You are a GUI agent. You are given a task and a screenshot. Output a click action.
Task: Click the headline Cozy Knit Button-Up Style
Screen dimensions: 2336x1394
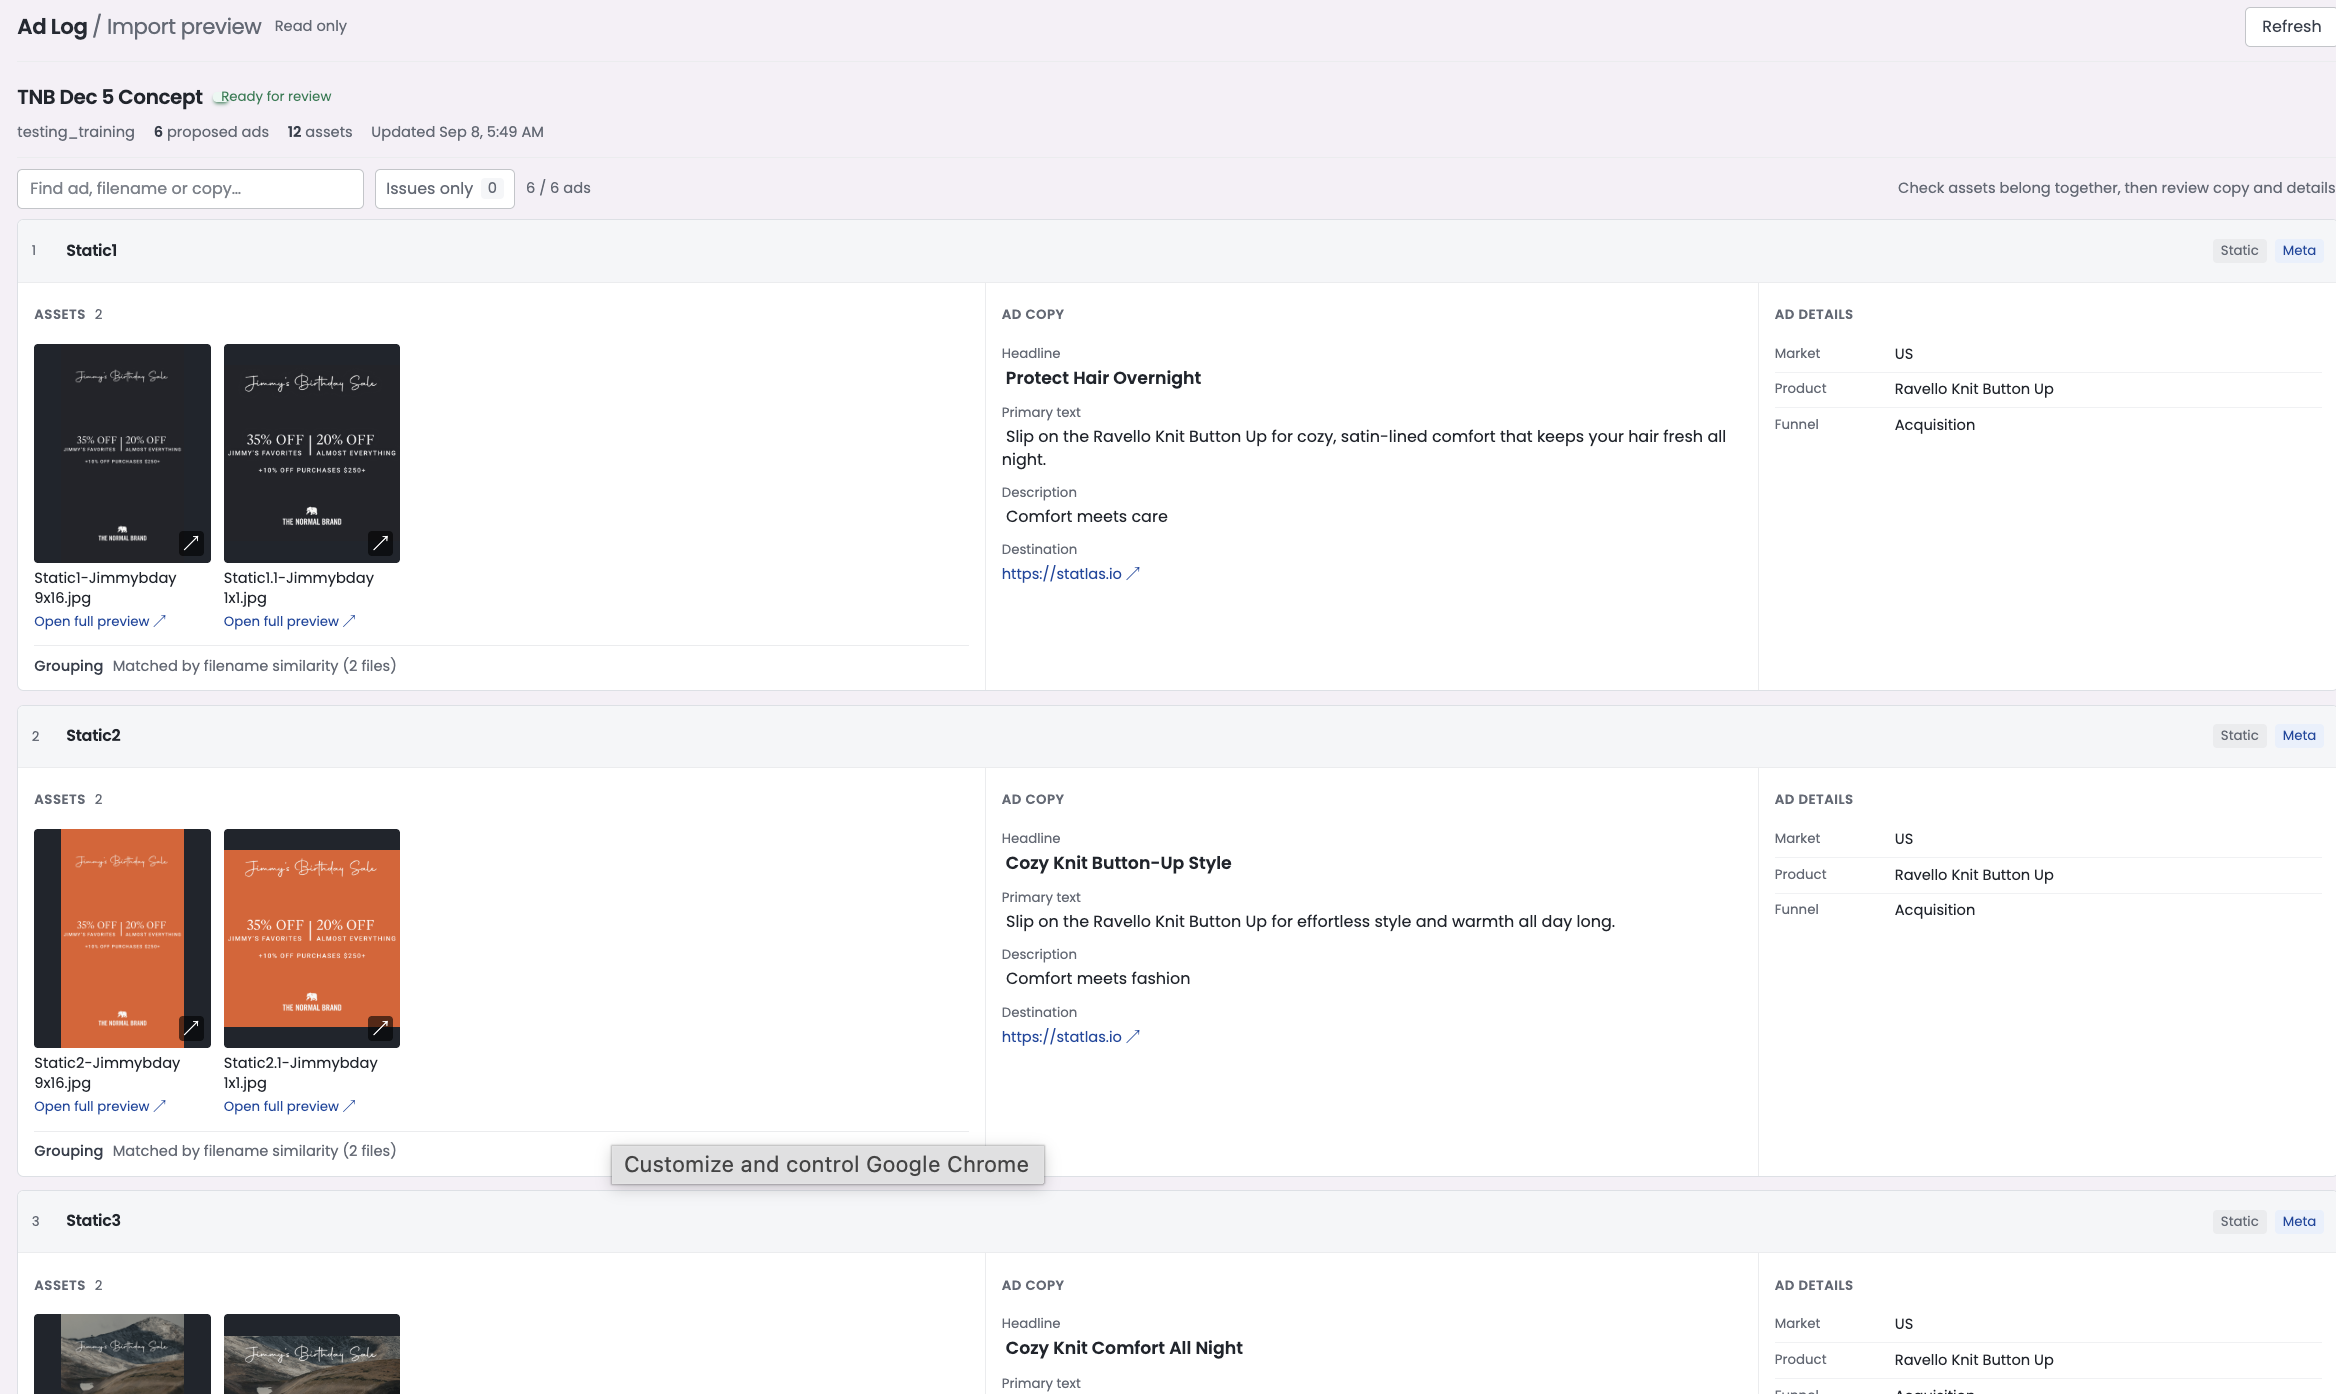tap(1118, 863)
